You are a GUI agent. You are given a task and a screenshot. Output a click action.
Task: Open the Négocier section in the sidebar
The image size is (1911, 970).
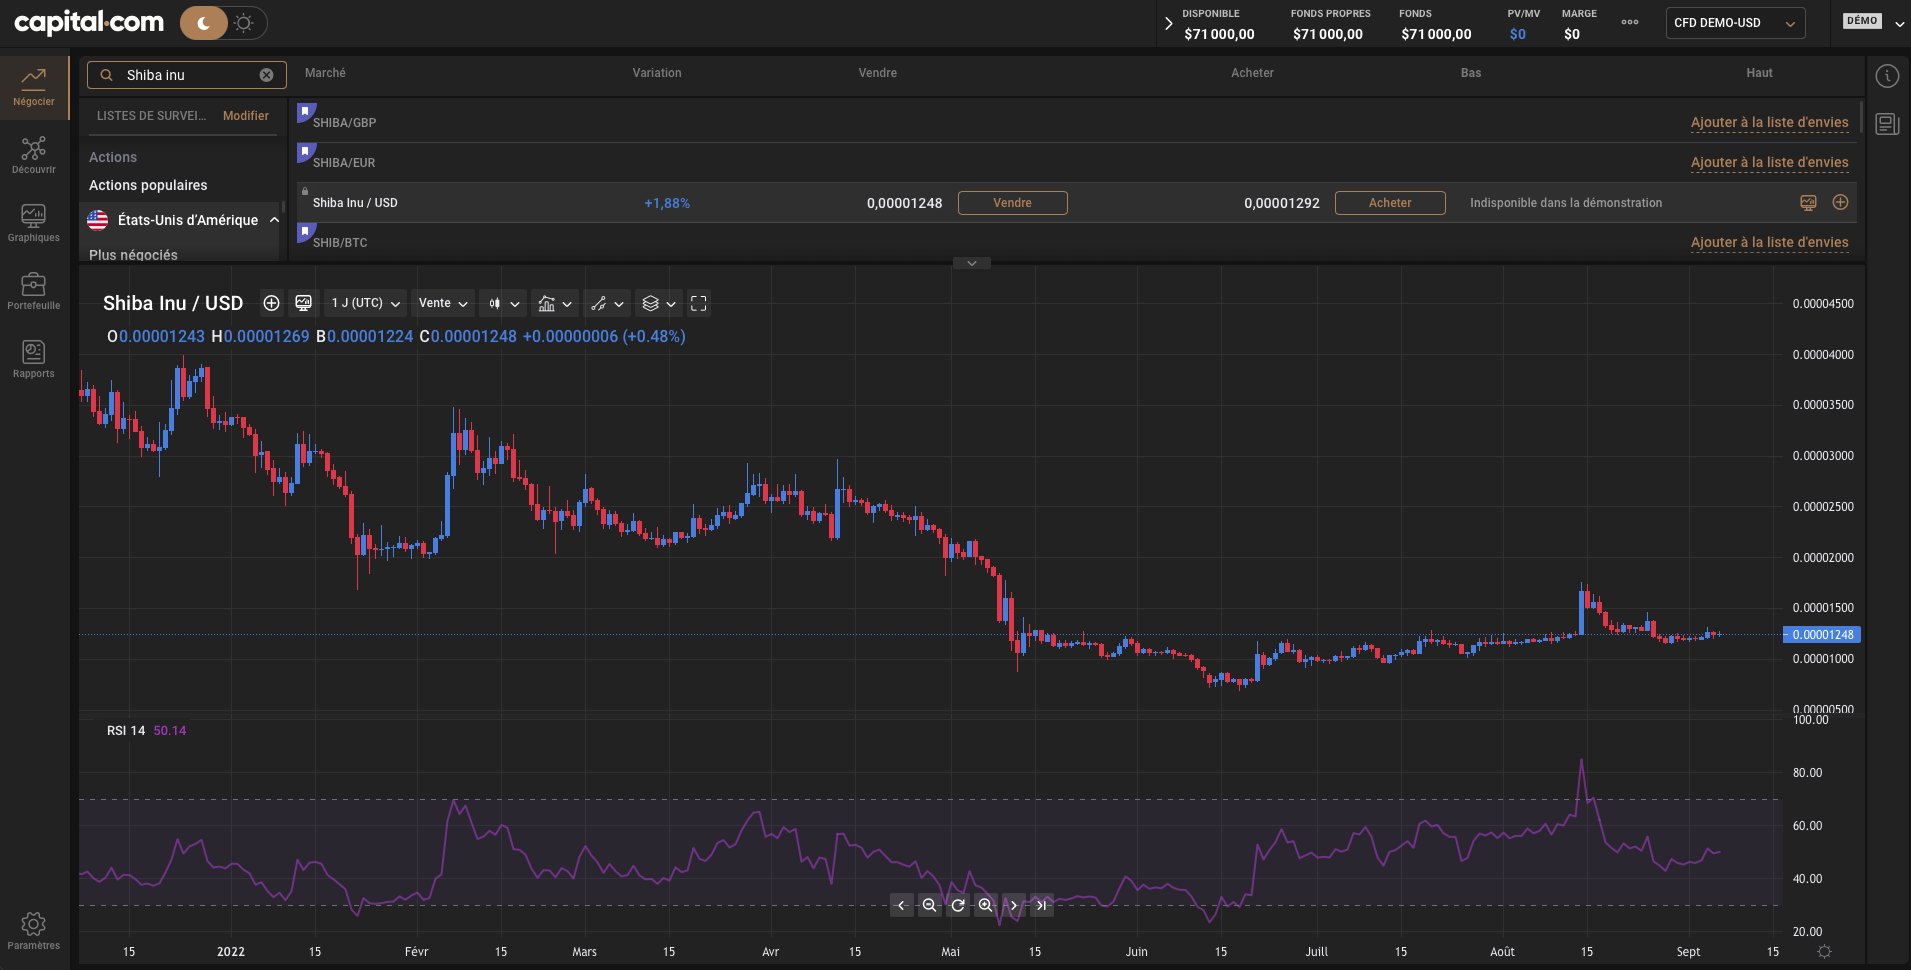pyautogui.click(x=34, y=87)
